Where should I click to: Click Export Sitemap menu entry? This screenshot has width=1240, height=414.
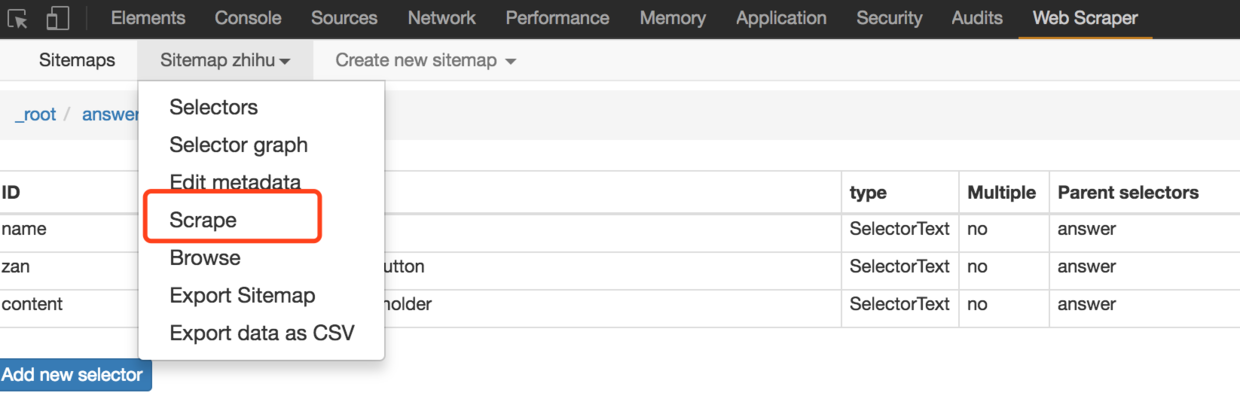point(242,296)
